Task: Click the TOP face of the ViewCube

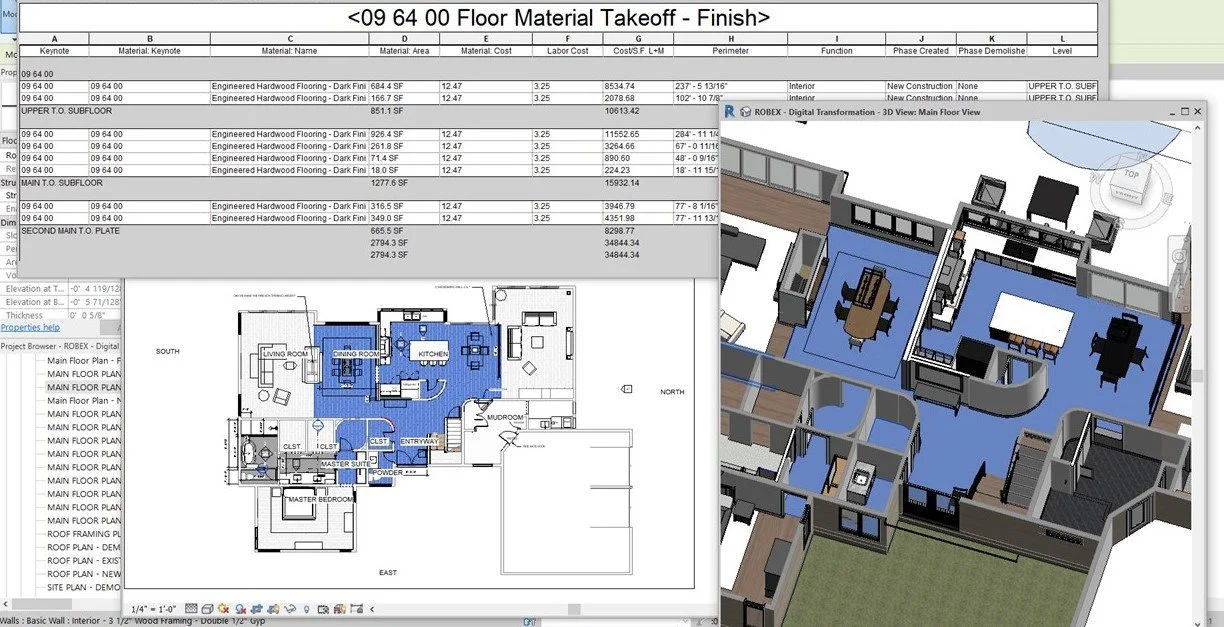Action: coord(1131,174)
